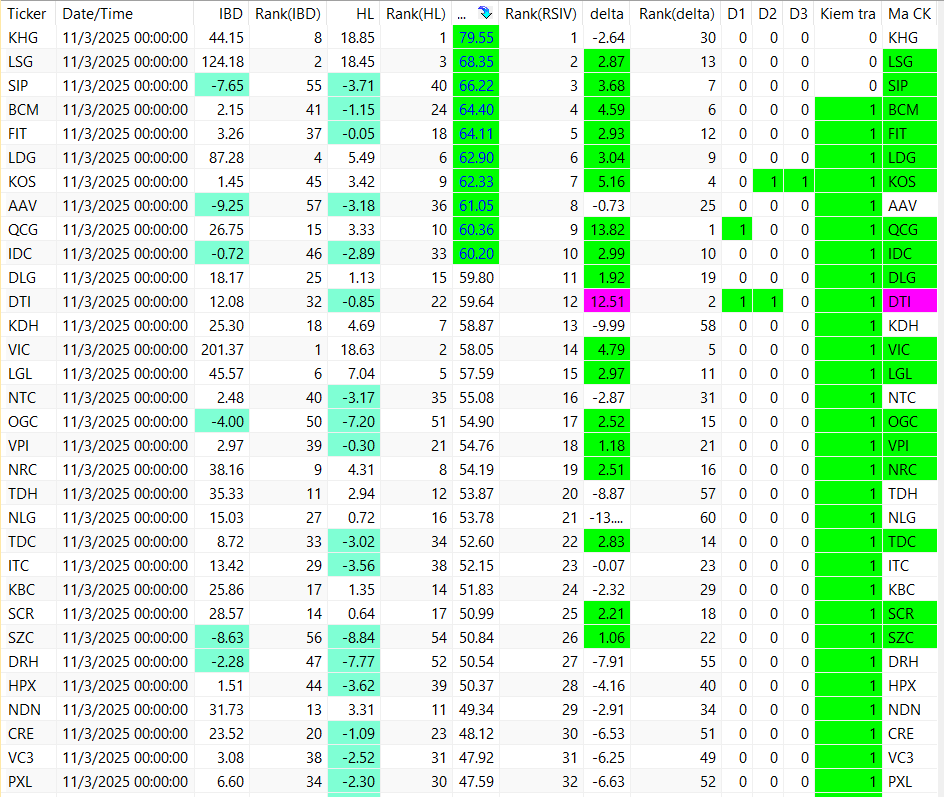Click IBD value 124.18 for LSG
Viewport: 944px width, 797px height.
coord(222,62)
